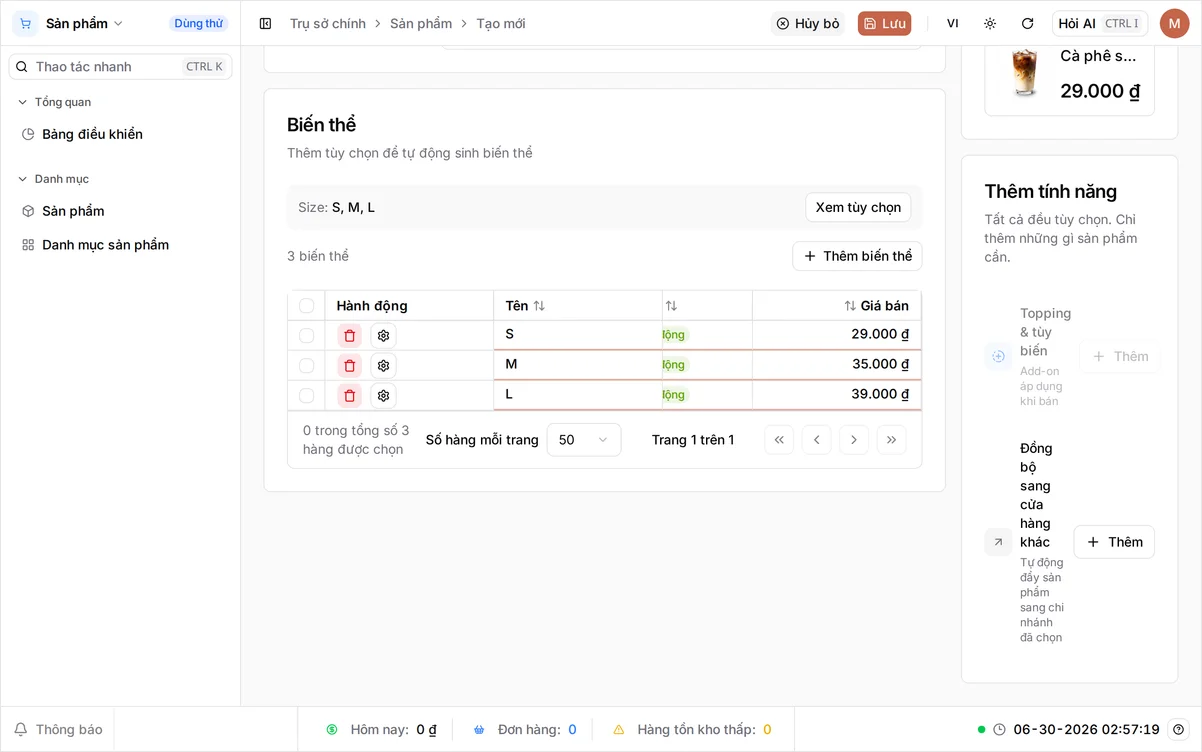The image size is (1202, 752).
Task: Go to Bảng điều khiển menu item
Action: [x=92, y=134]
